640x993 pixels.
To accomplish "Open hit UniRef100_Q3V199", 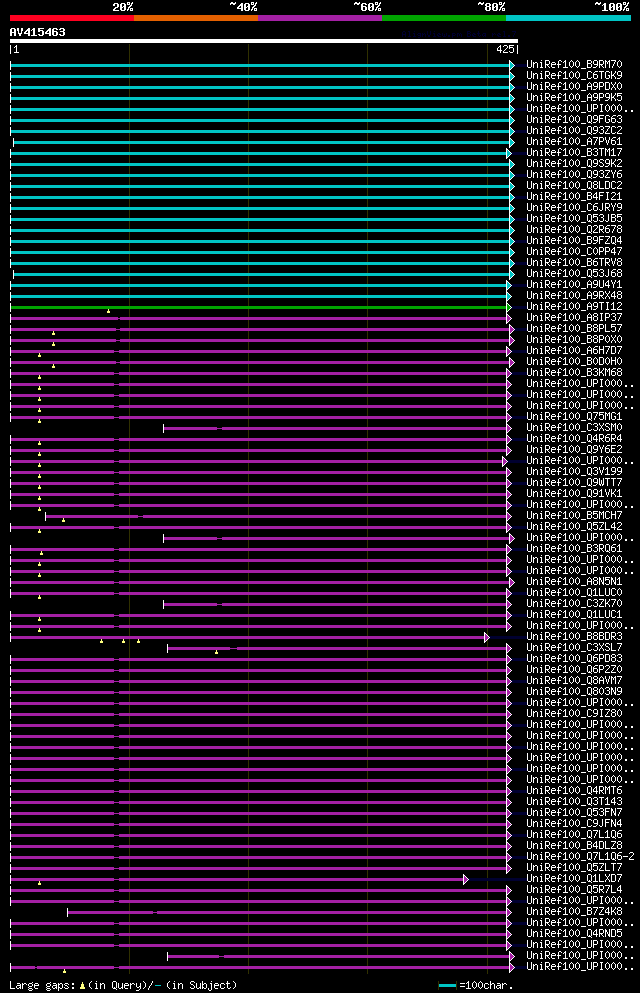I will [x=574, y=471].
